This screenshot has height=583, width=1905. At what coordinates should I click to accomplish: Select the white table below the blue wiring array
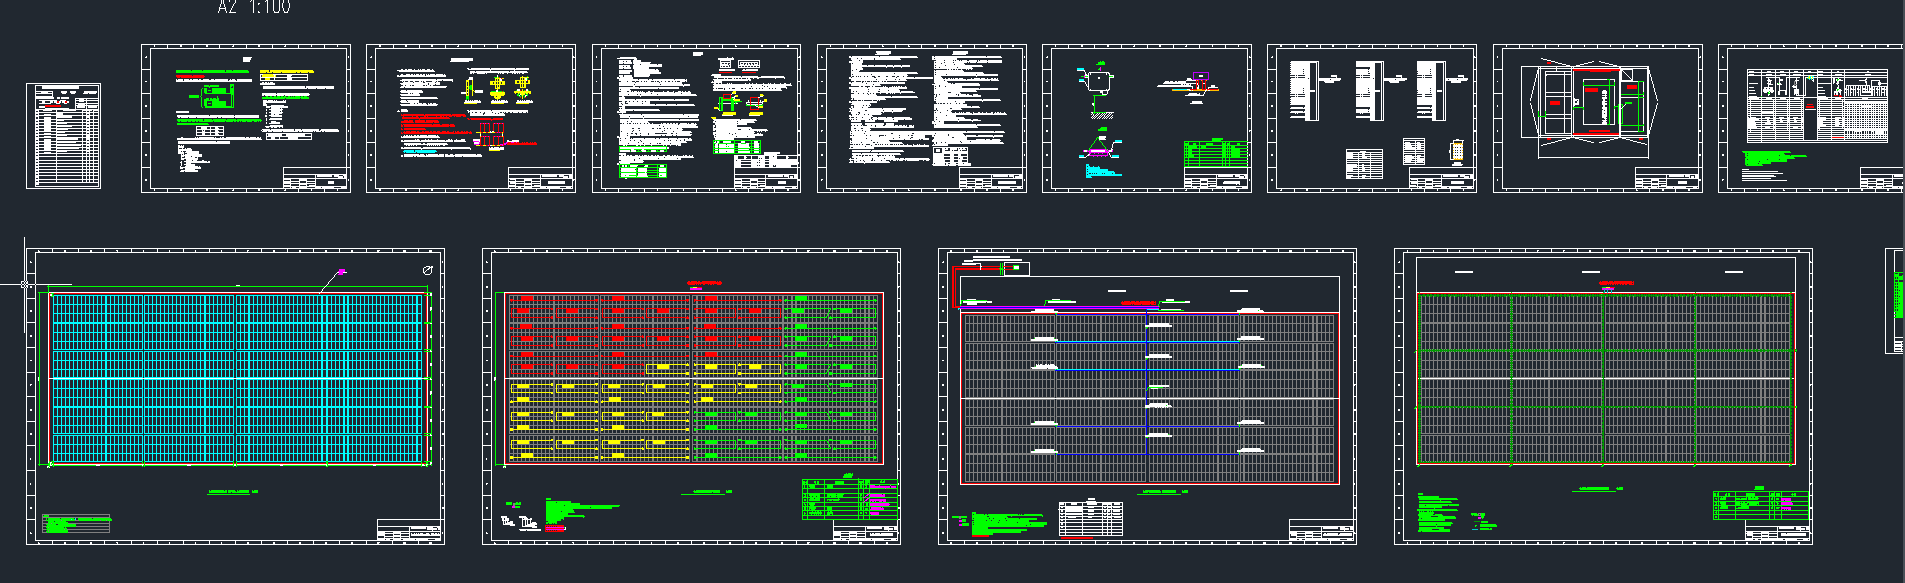1091,519
